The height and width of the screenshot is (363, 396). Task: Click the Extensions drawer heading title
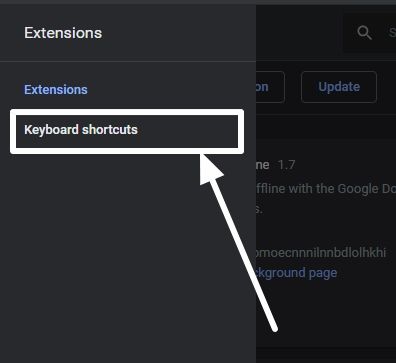63,33
